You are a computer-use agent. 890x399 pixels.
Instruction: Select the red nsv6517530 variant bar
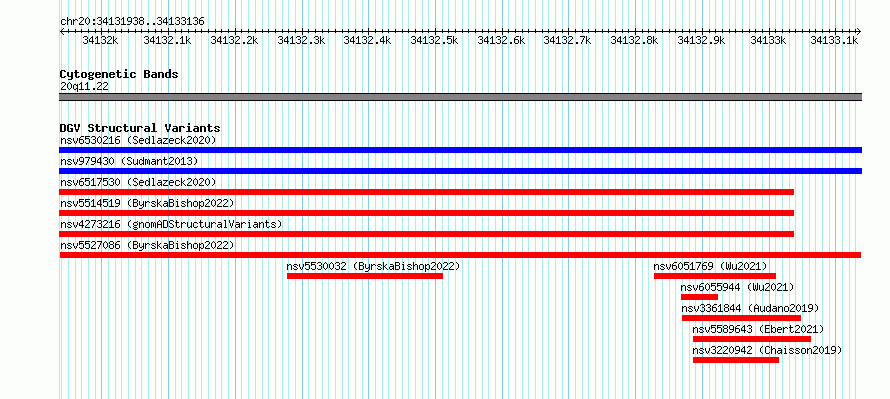pyautogui.click(x=426, y=192)
